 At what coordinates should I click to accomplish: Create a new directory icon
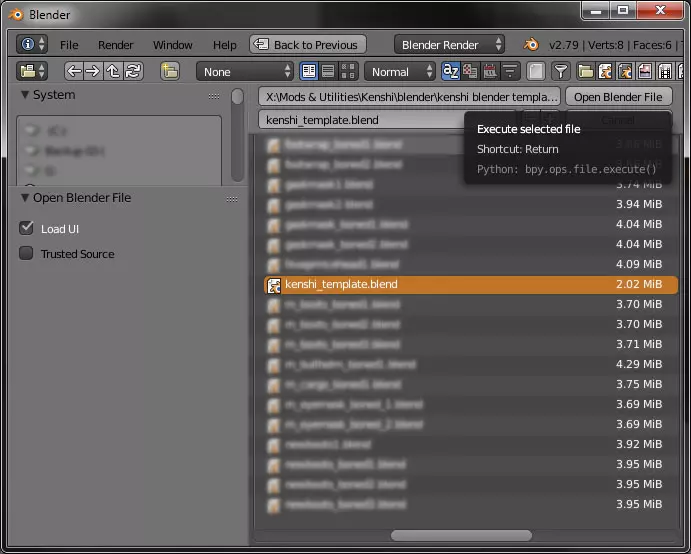coord(170,71)
